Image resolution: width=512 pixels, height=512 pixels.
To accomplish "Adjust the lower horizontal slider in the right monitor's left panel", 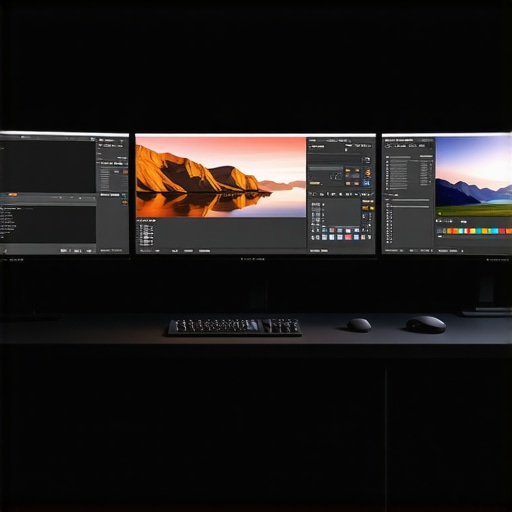I will click(410, 207).
